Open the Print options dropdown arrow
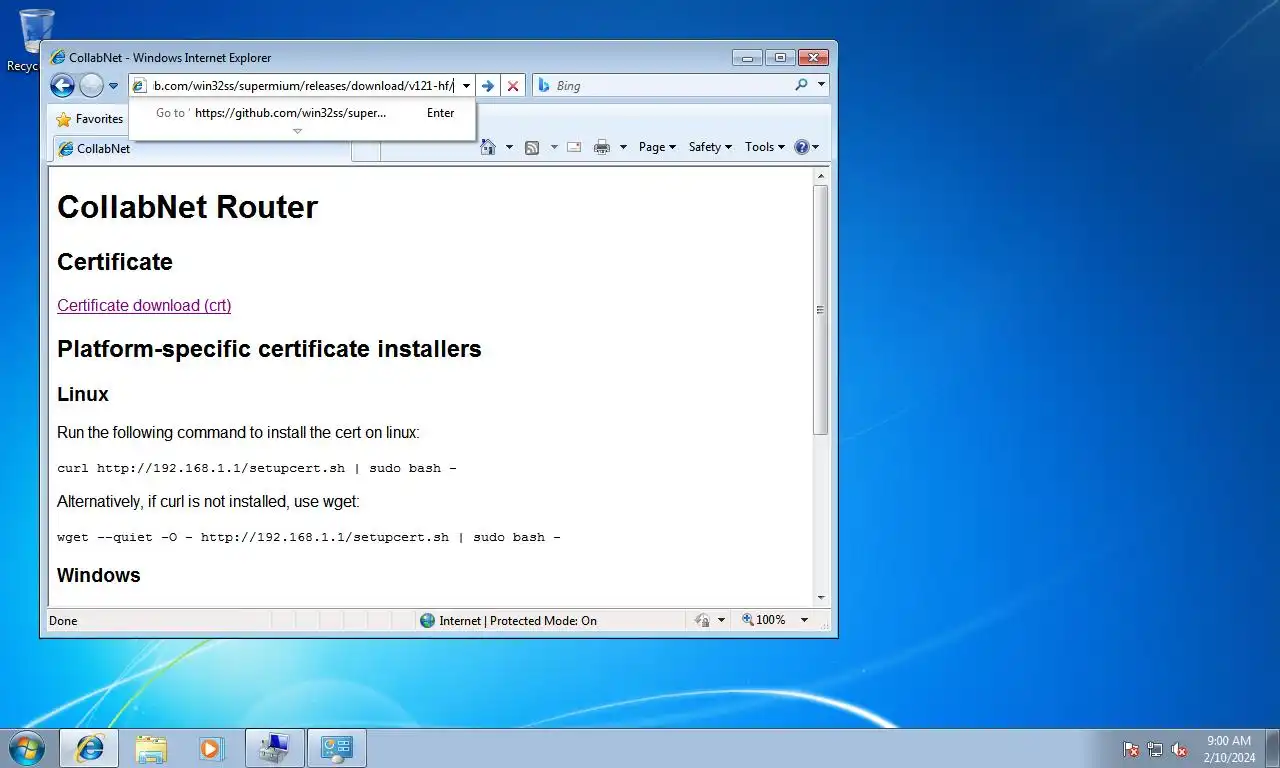Viewport: 1280px width, 768px height. (623, 147)
